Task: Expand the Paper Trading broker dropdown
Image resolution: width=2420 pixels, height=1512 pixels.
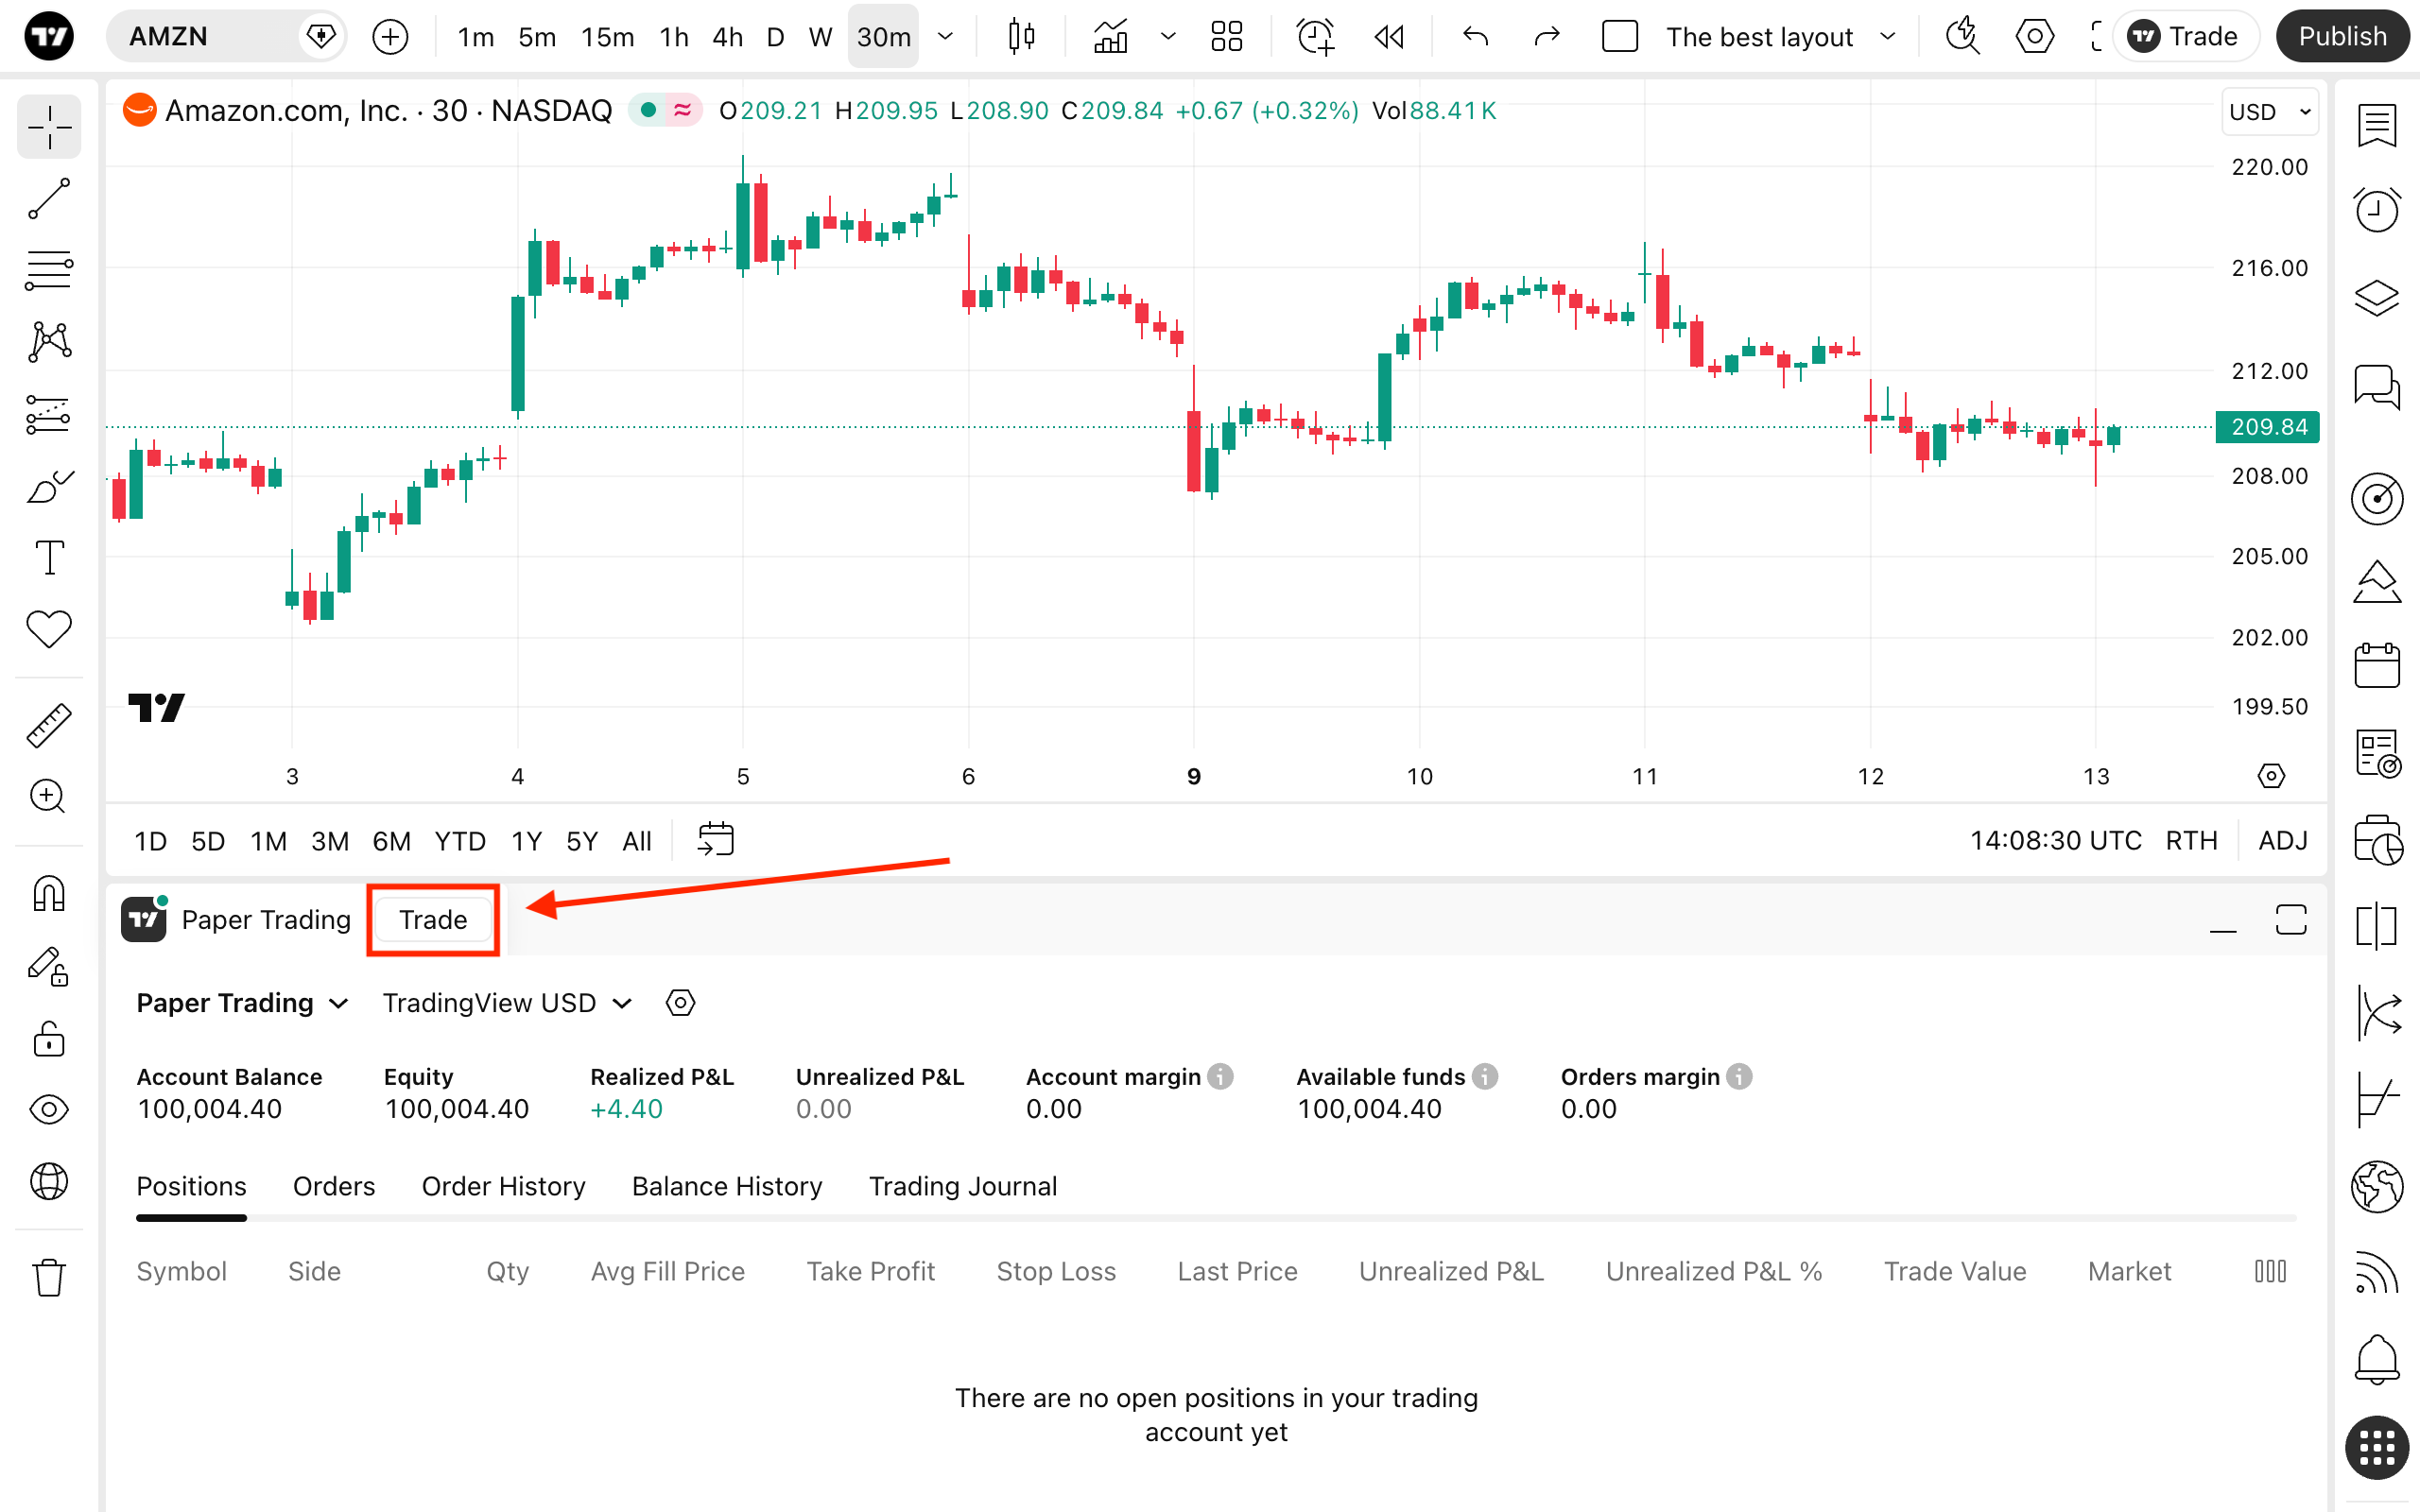Action: click(242, 1003)
